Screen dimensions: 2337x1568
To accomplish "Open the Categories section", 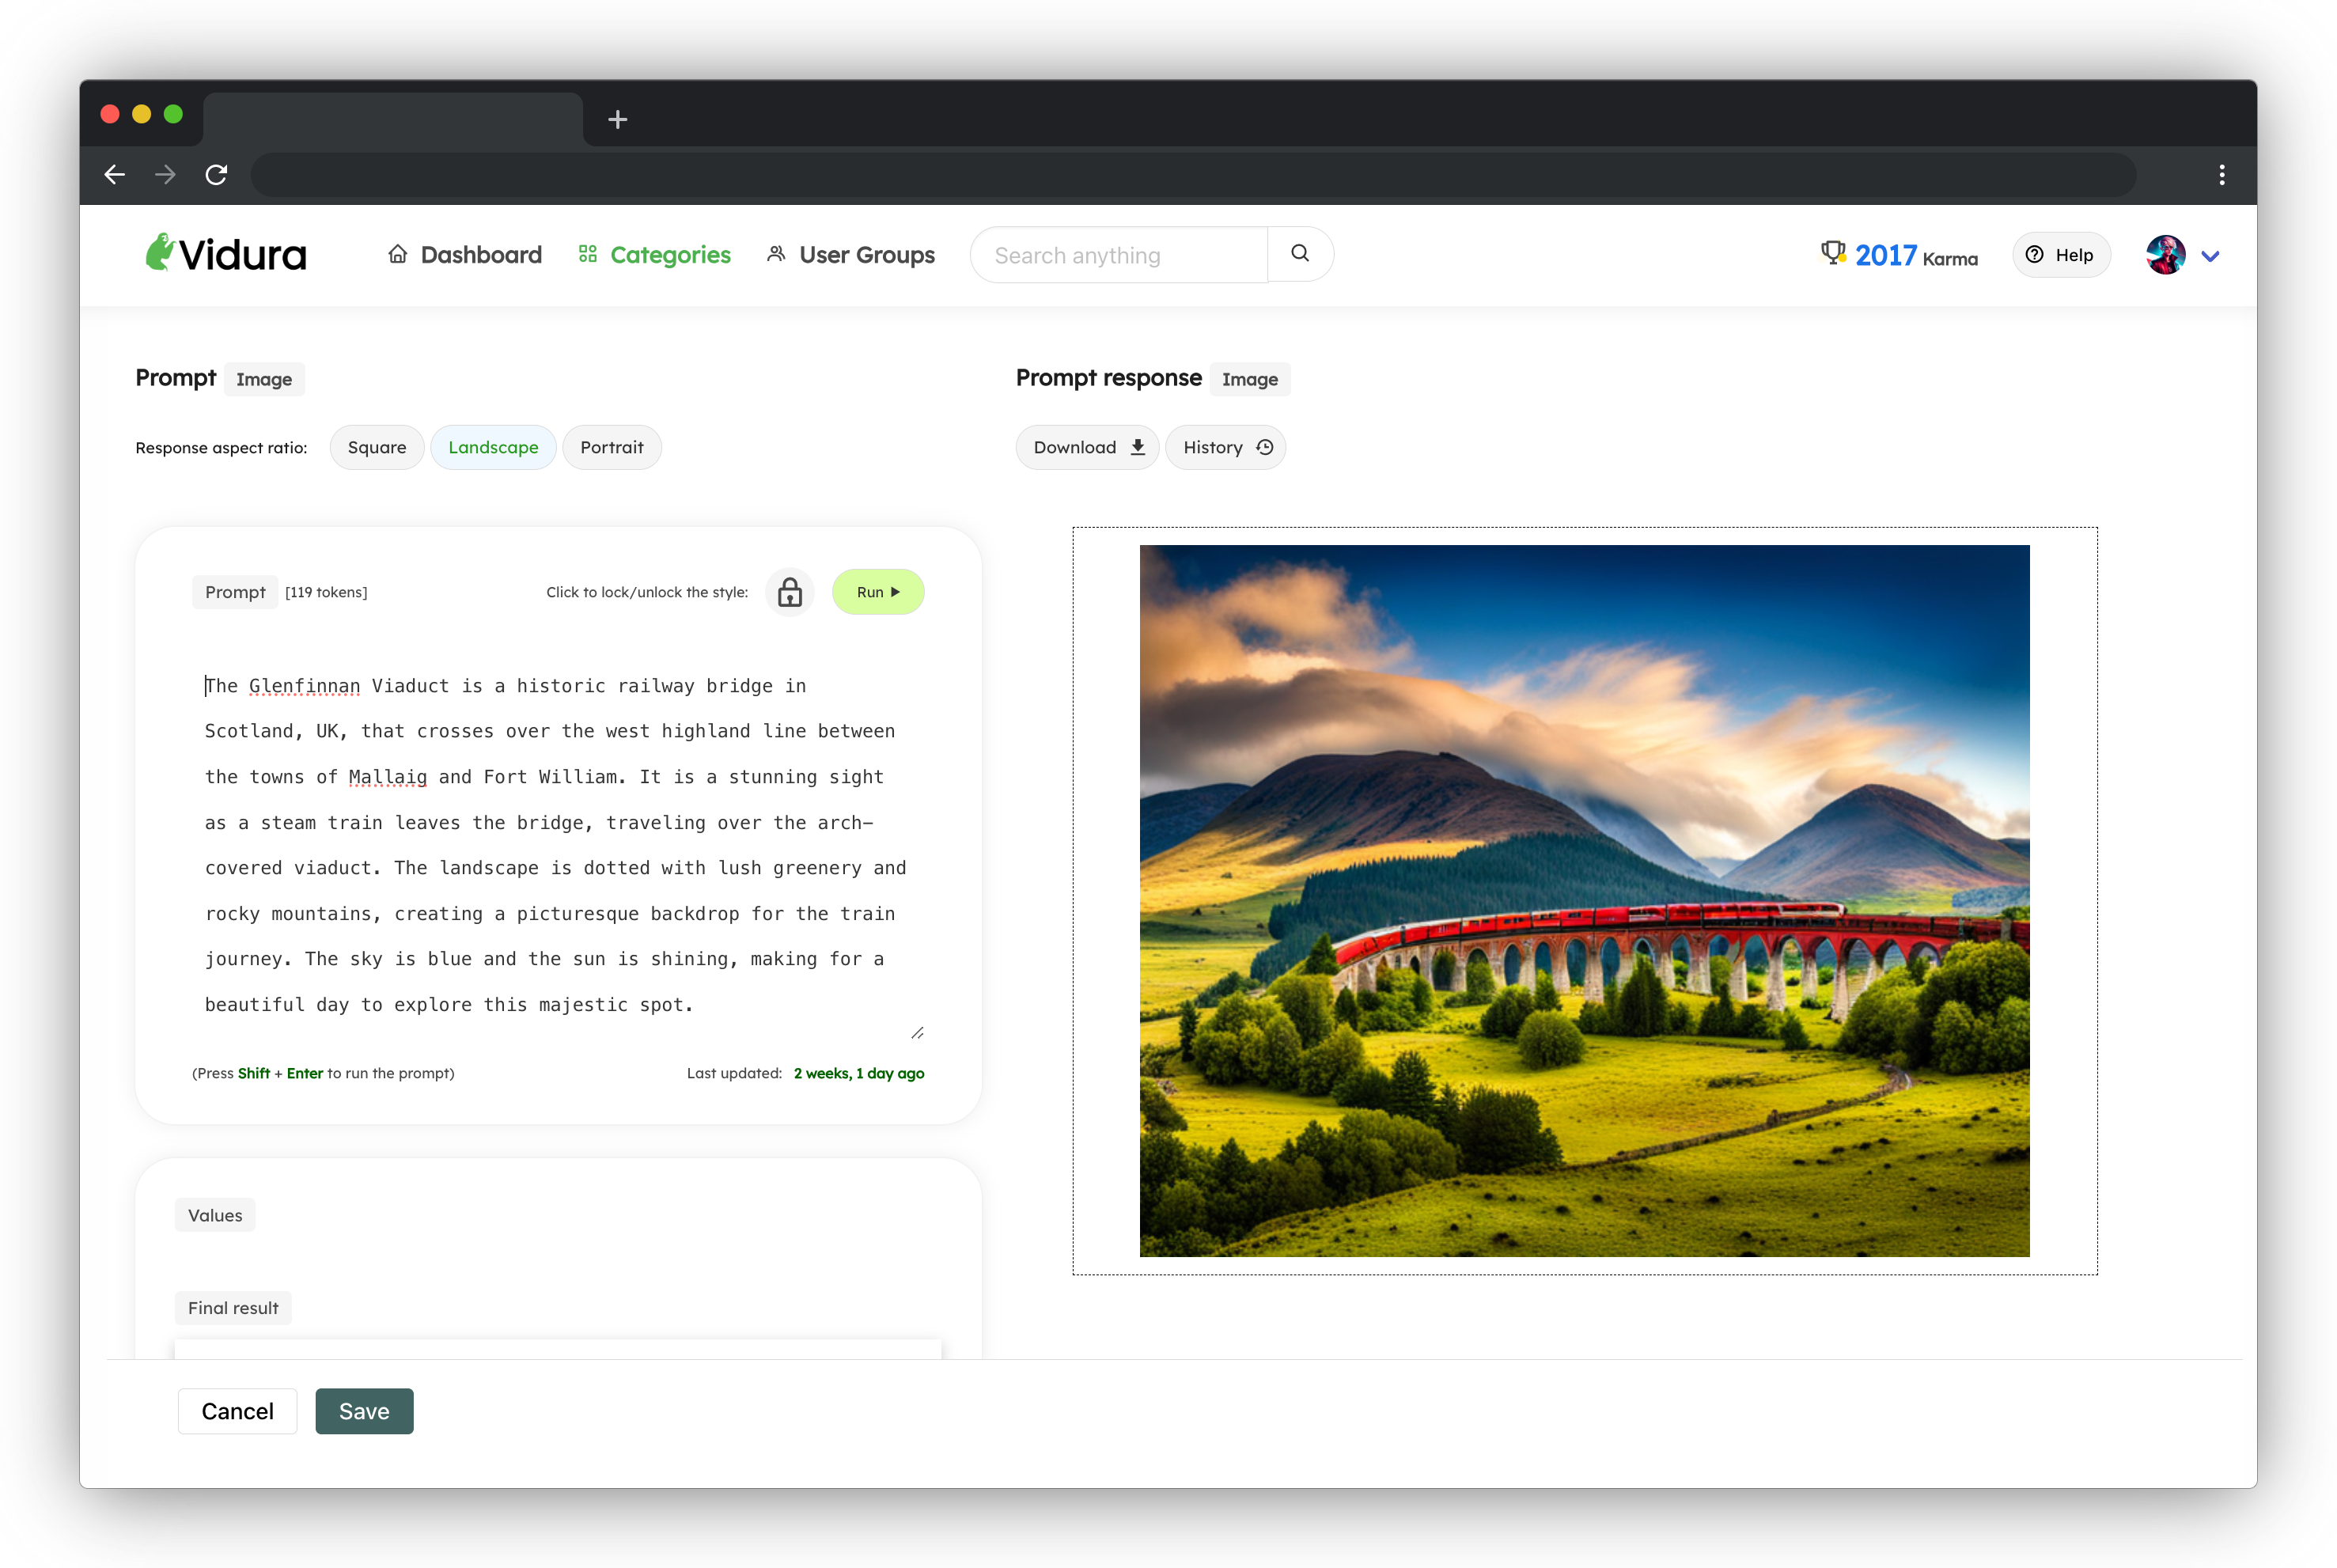I will (655, 255).
